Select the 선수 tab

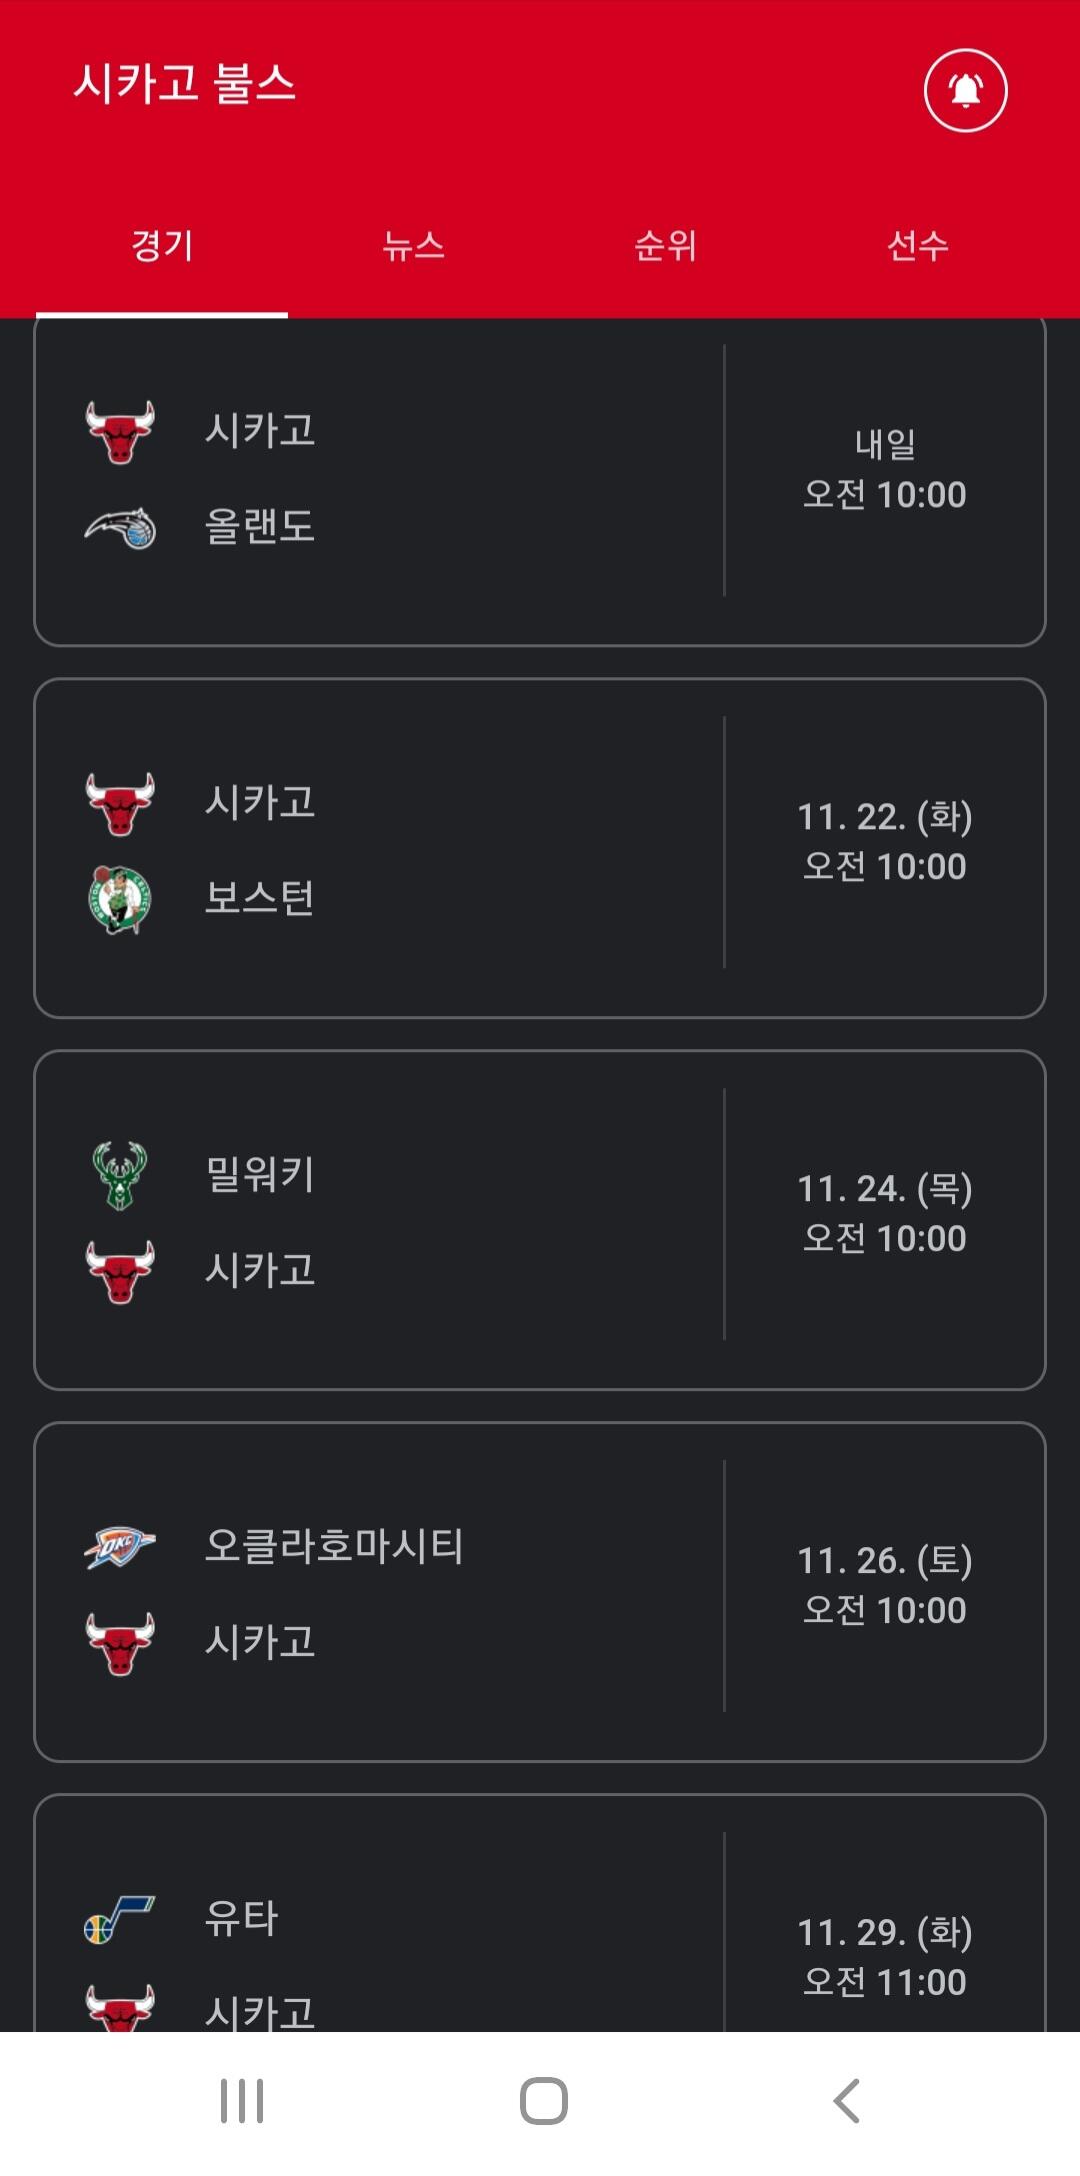[918, 245]
